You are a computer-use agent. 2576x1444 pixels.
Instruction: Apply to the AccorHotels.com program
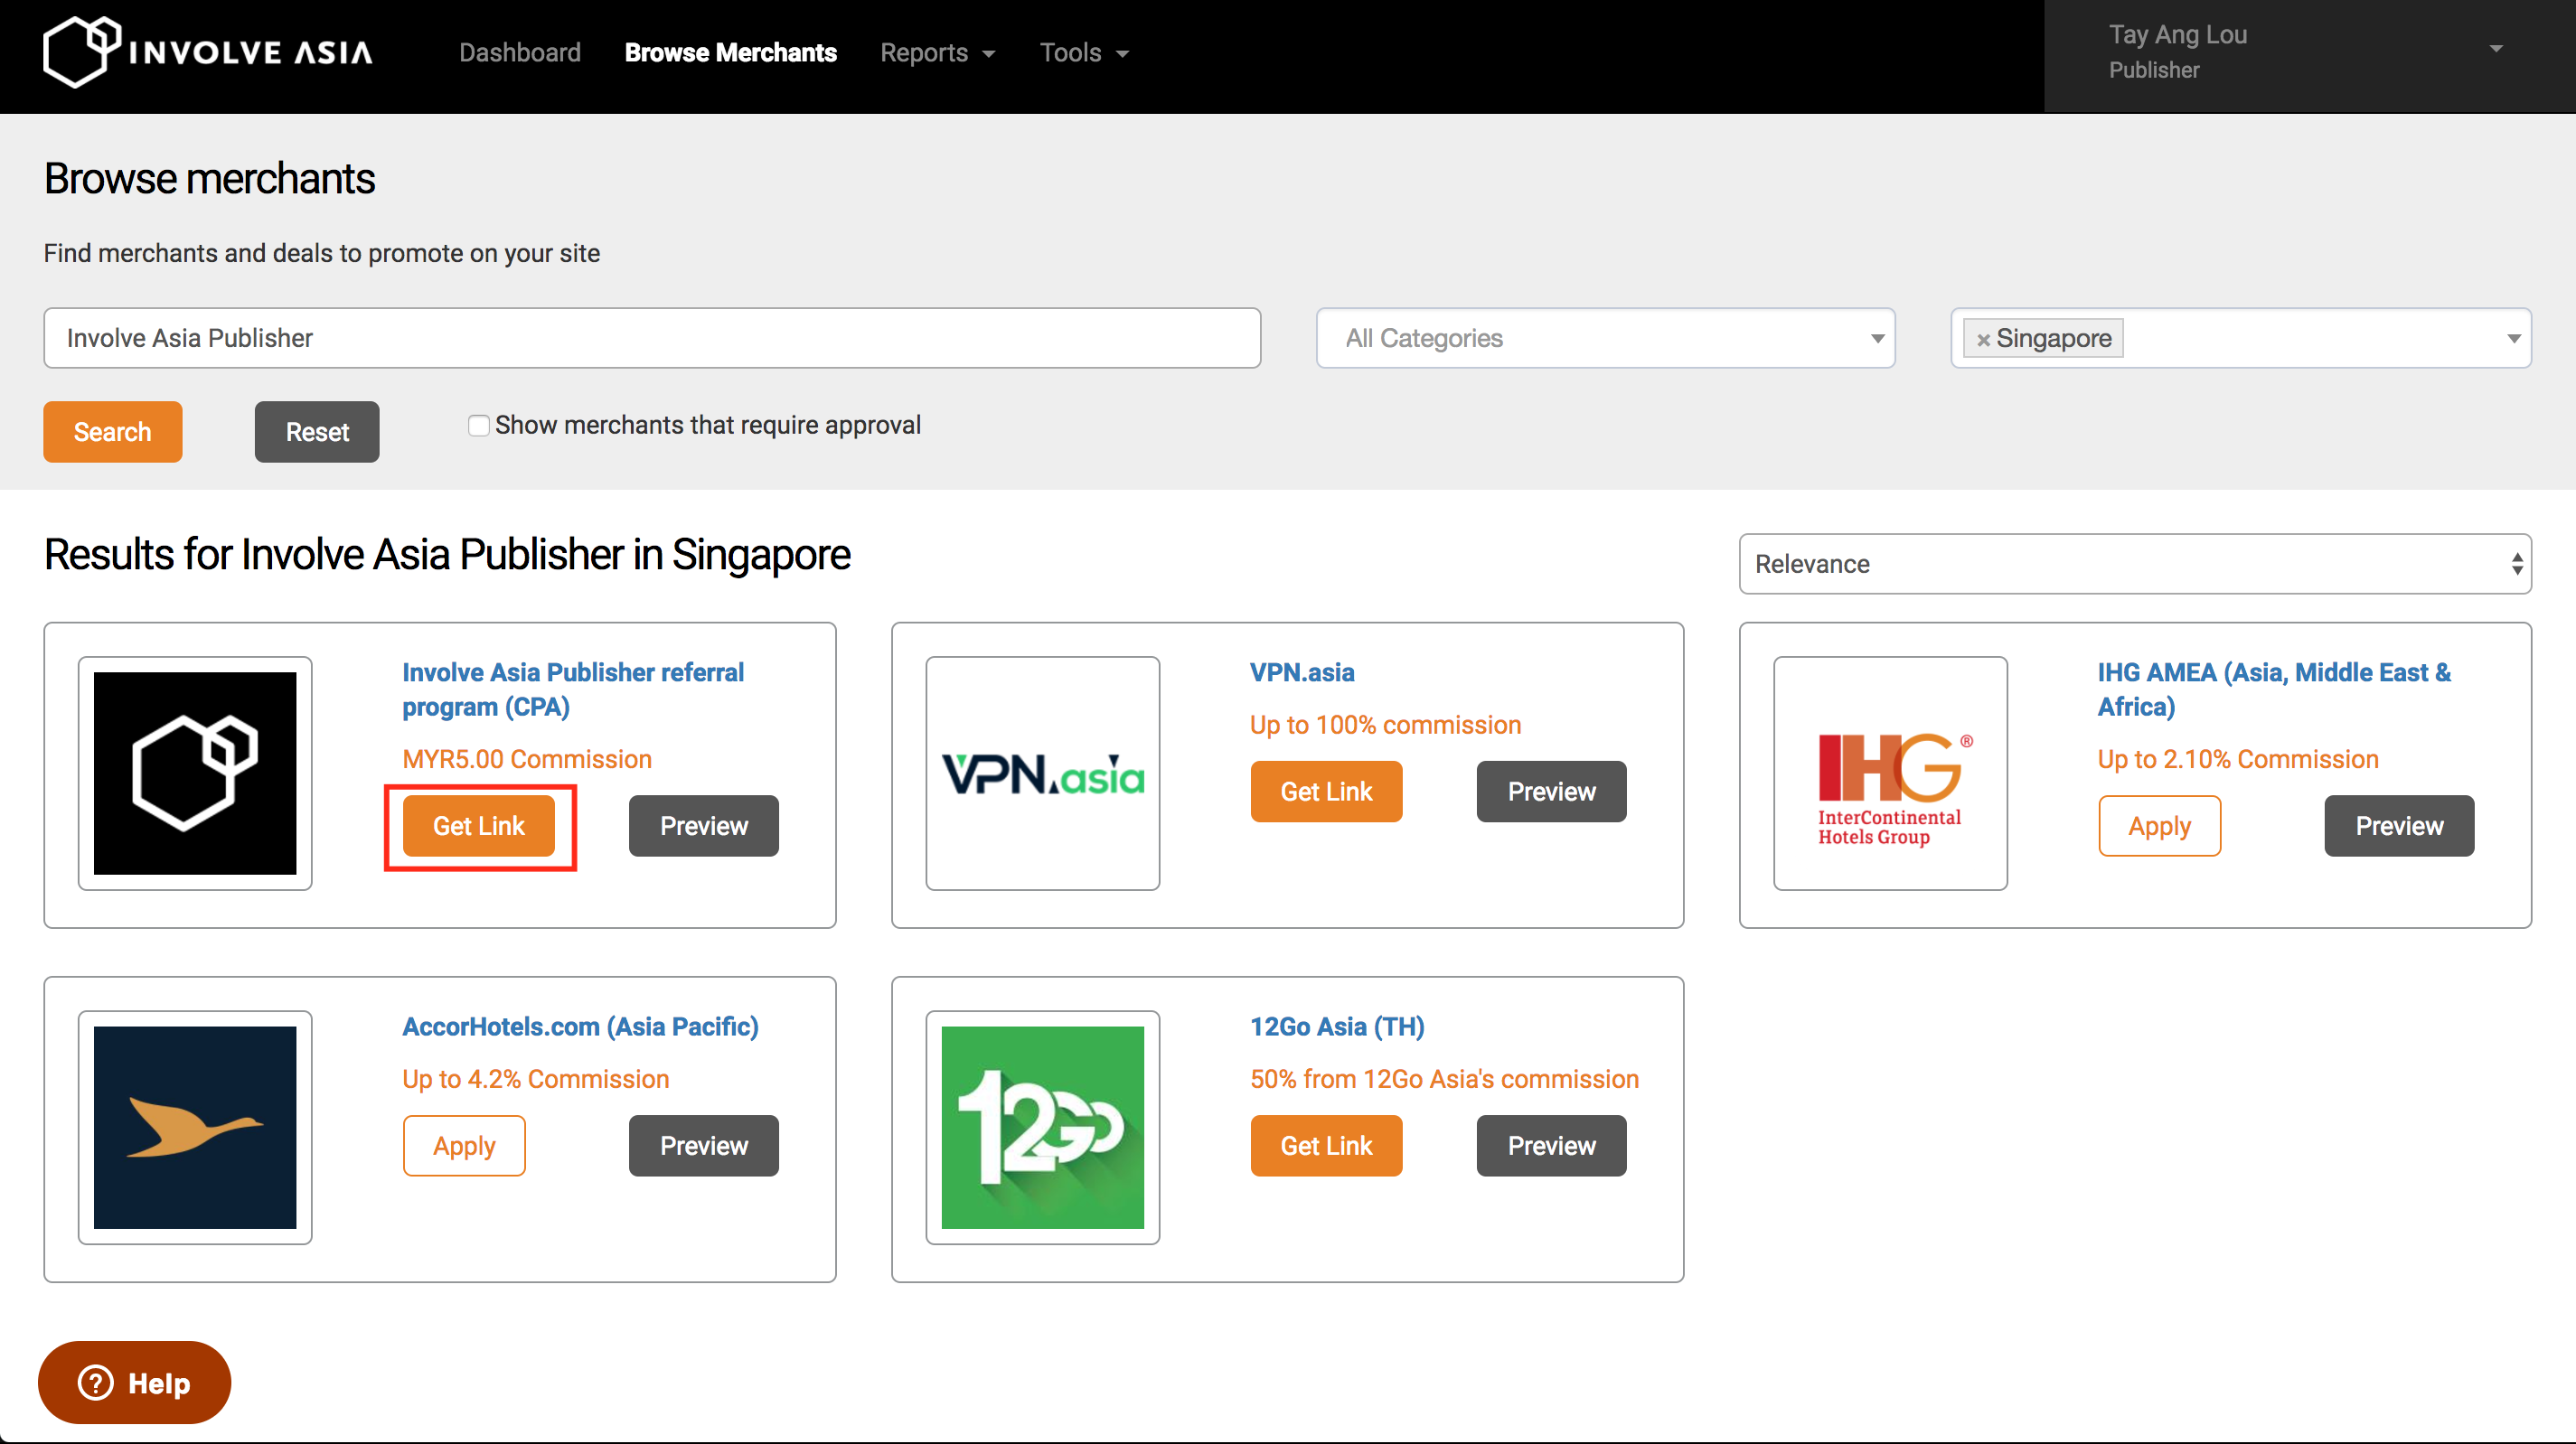point(464,1146)
